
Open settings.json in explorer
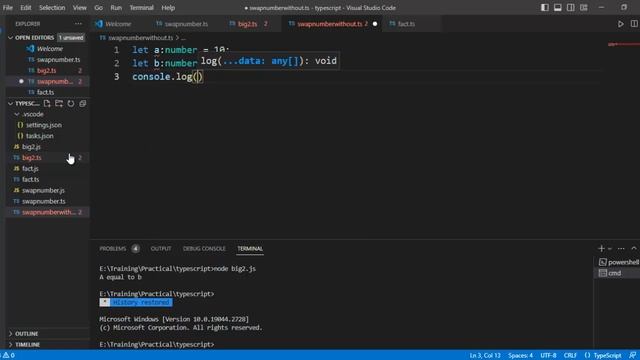click(x=44, y=125)
